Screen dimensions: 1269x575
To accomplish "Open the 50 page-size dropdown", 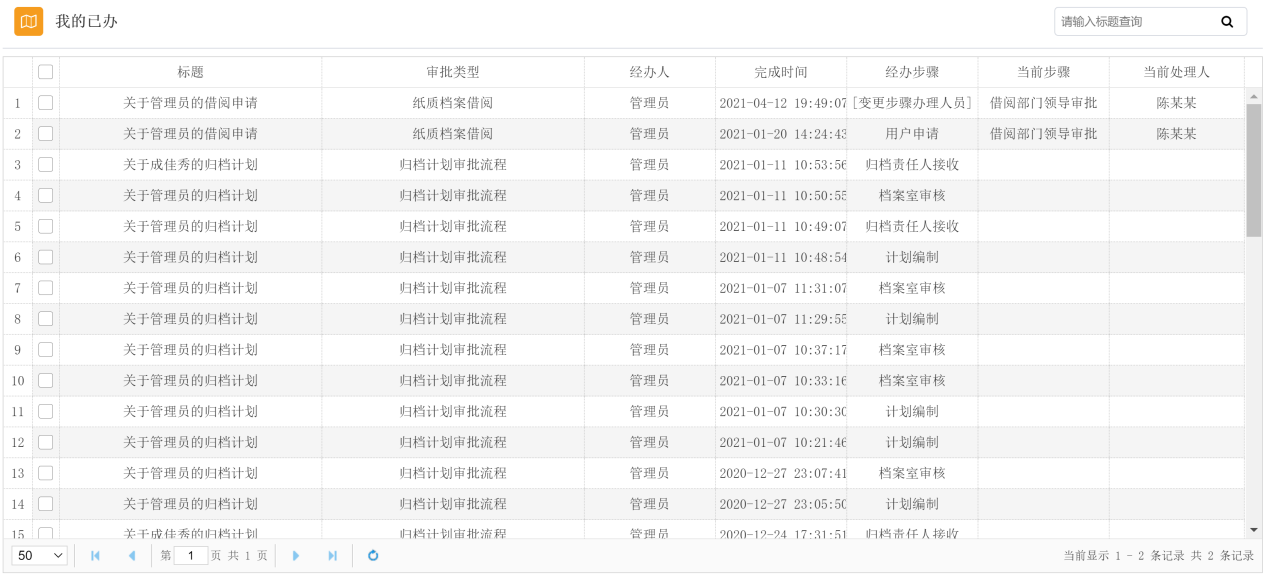I will (x=40, y=556).
